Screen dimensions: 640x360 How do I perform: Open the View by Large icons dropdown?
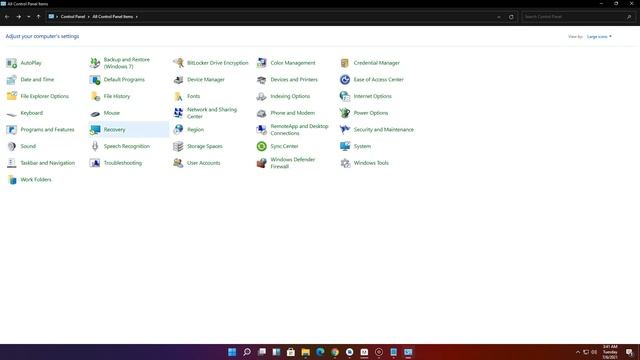(599, 37)
